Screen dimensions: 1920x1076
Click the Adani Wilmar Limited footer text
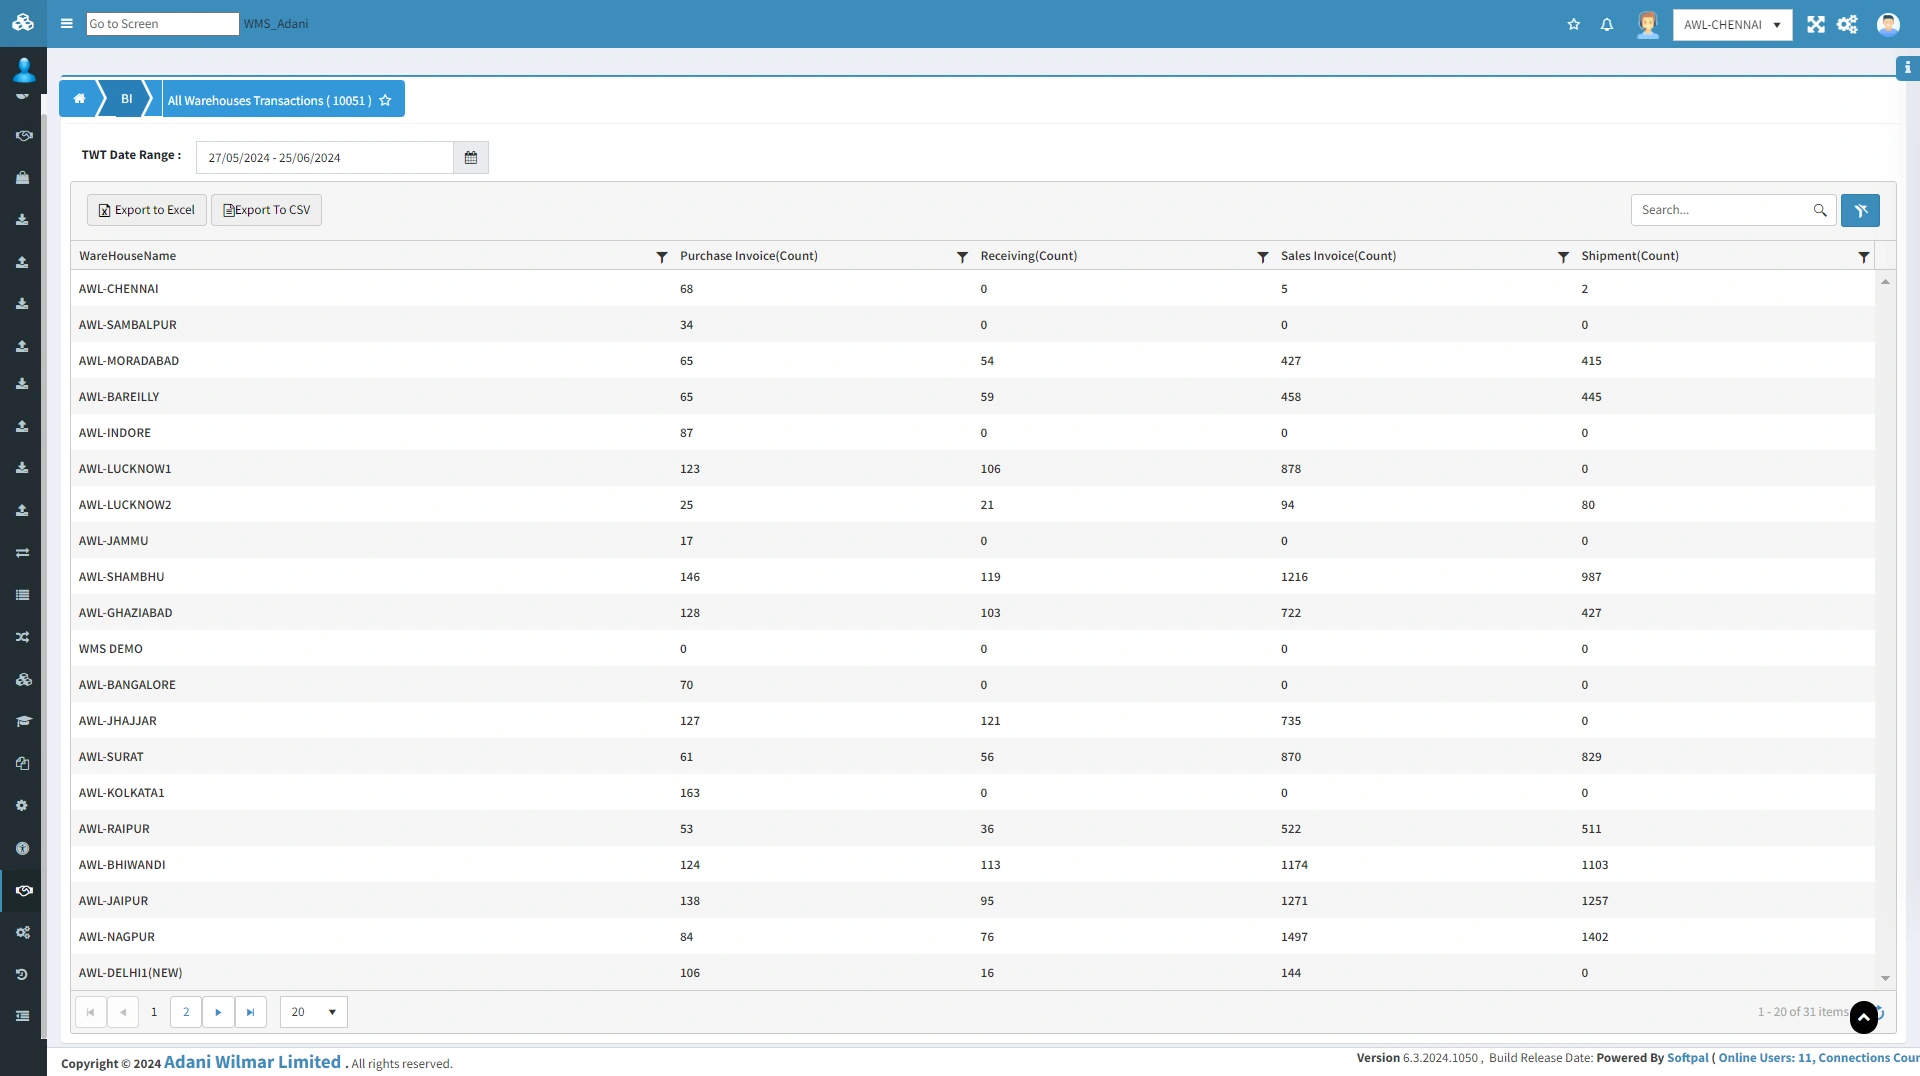(x=252, y=1062)
